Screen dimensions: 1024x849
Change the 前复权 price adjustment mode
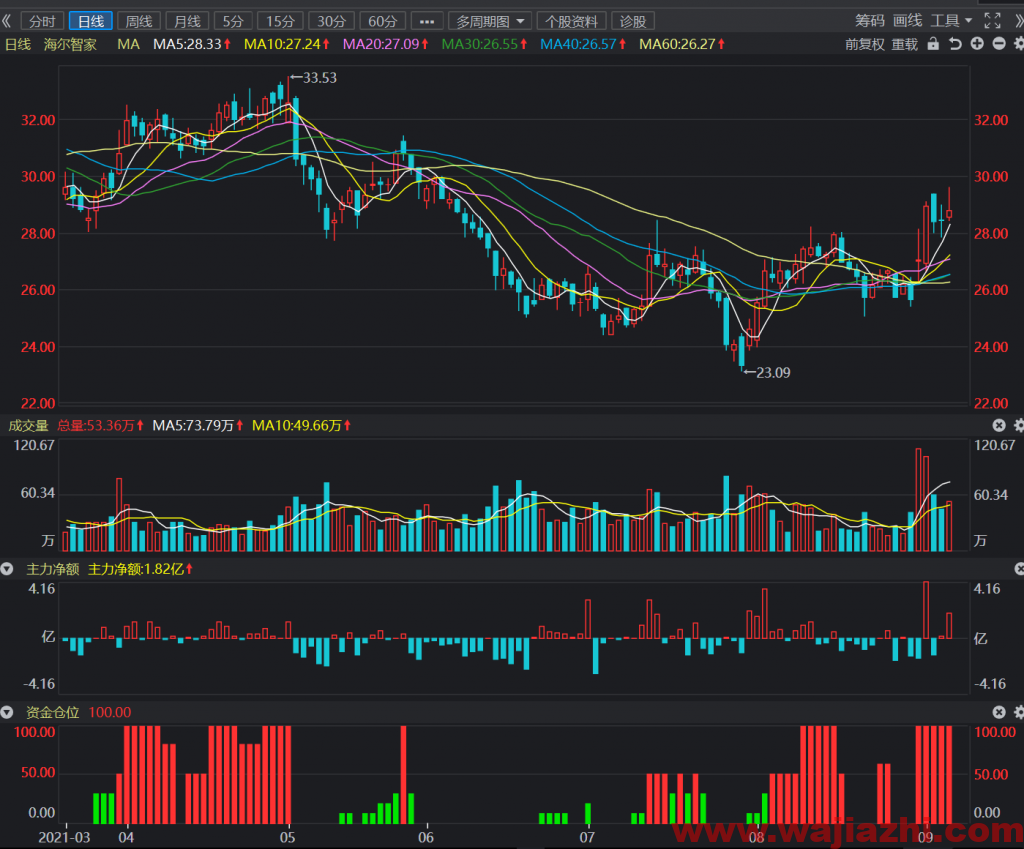coord(865,44)
